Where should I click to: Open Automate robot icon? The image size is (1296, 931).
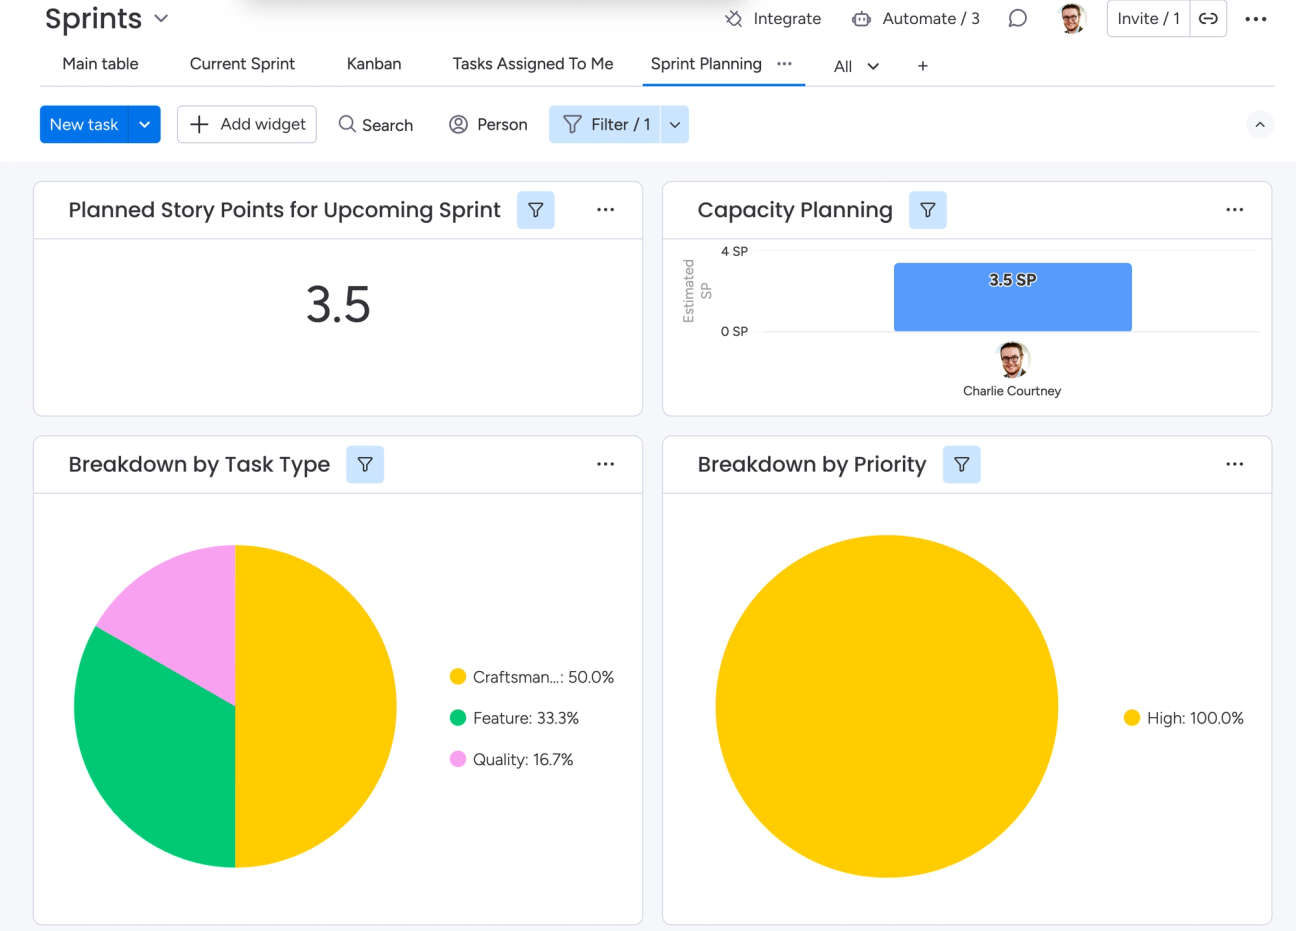click(861, 19)
